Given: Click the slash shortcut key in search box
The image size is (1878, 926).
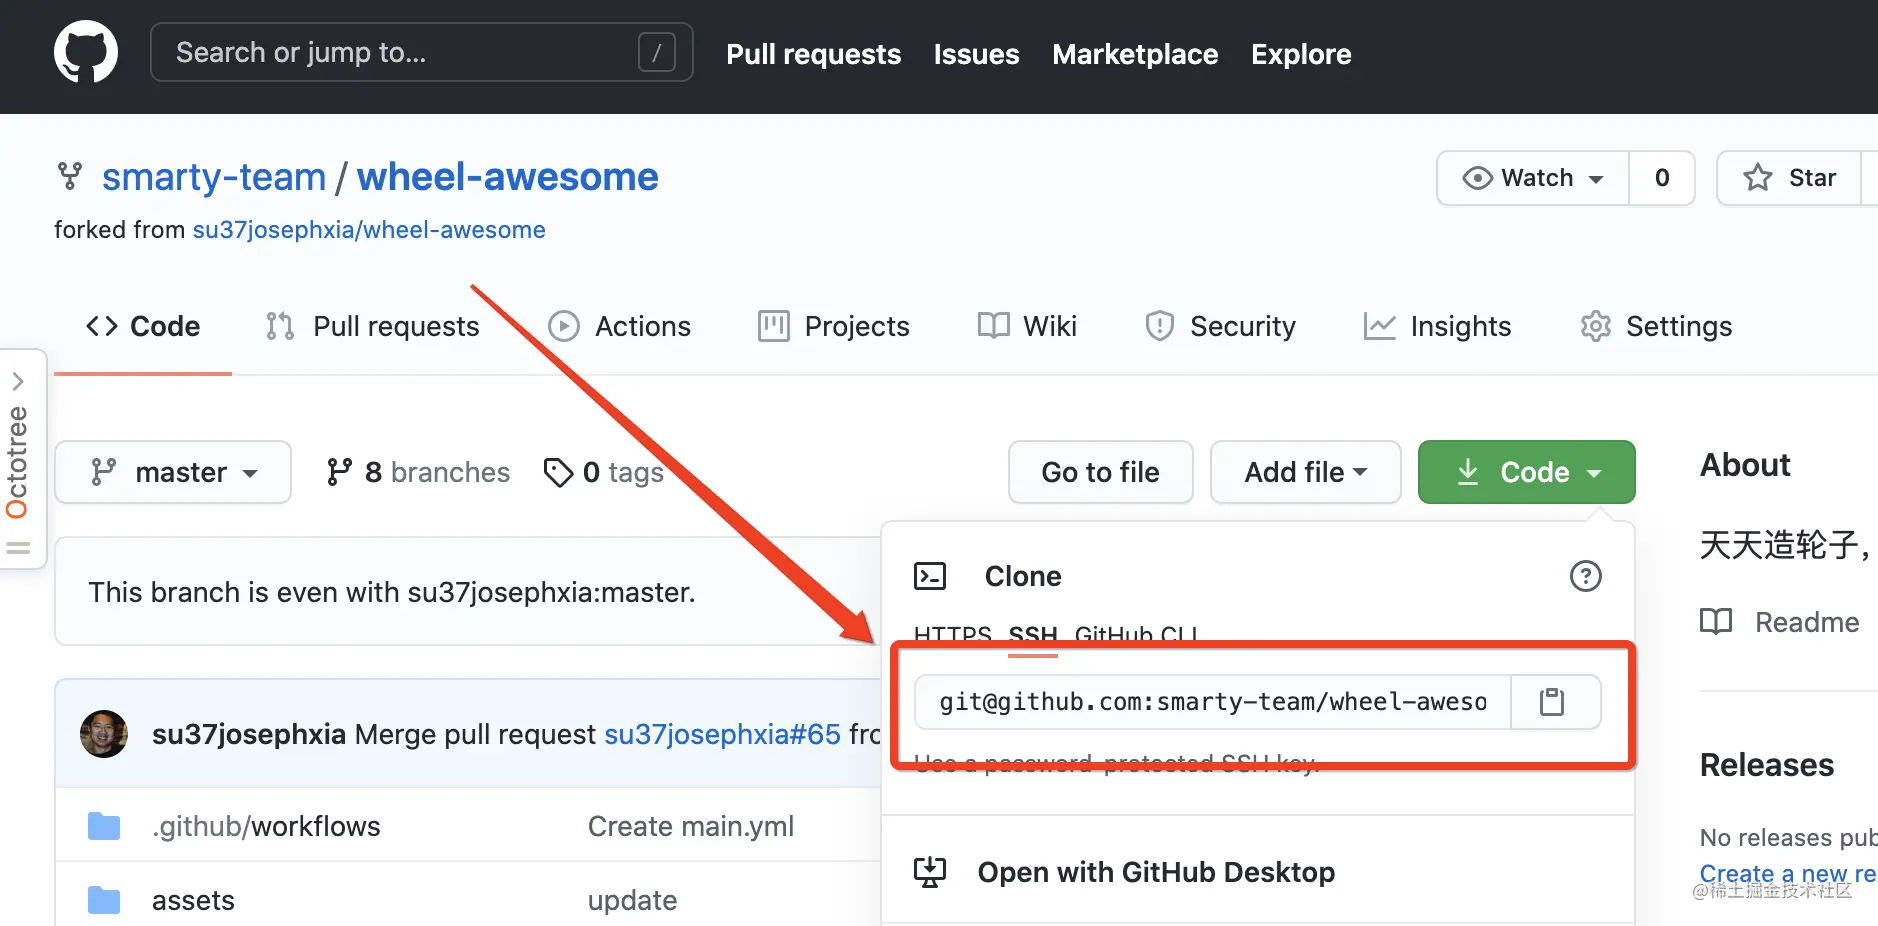Looking at the screenshot, I should pos(657,52).
